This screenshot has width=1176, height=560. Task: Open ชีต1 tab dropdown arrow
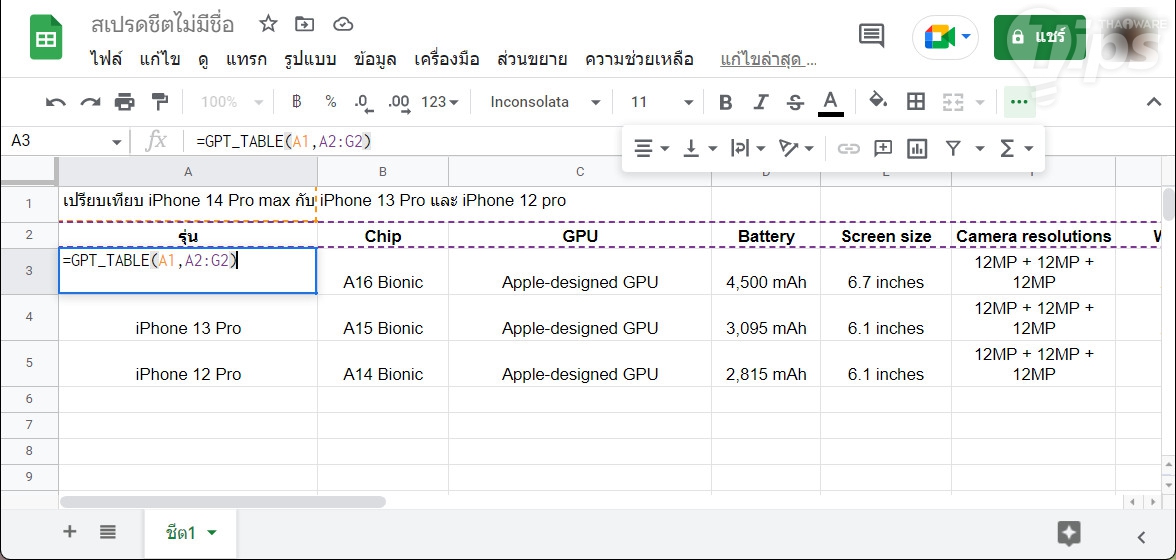click(212, 533)
